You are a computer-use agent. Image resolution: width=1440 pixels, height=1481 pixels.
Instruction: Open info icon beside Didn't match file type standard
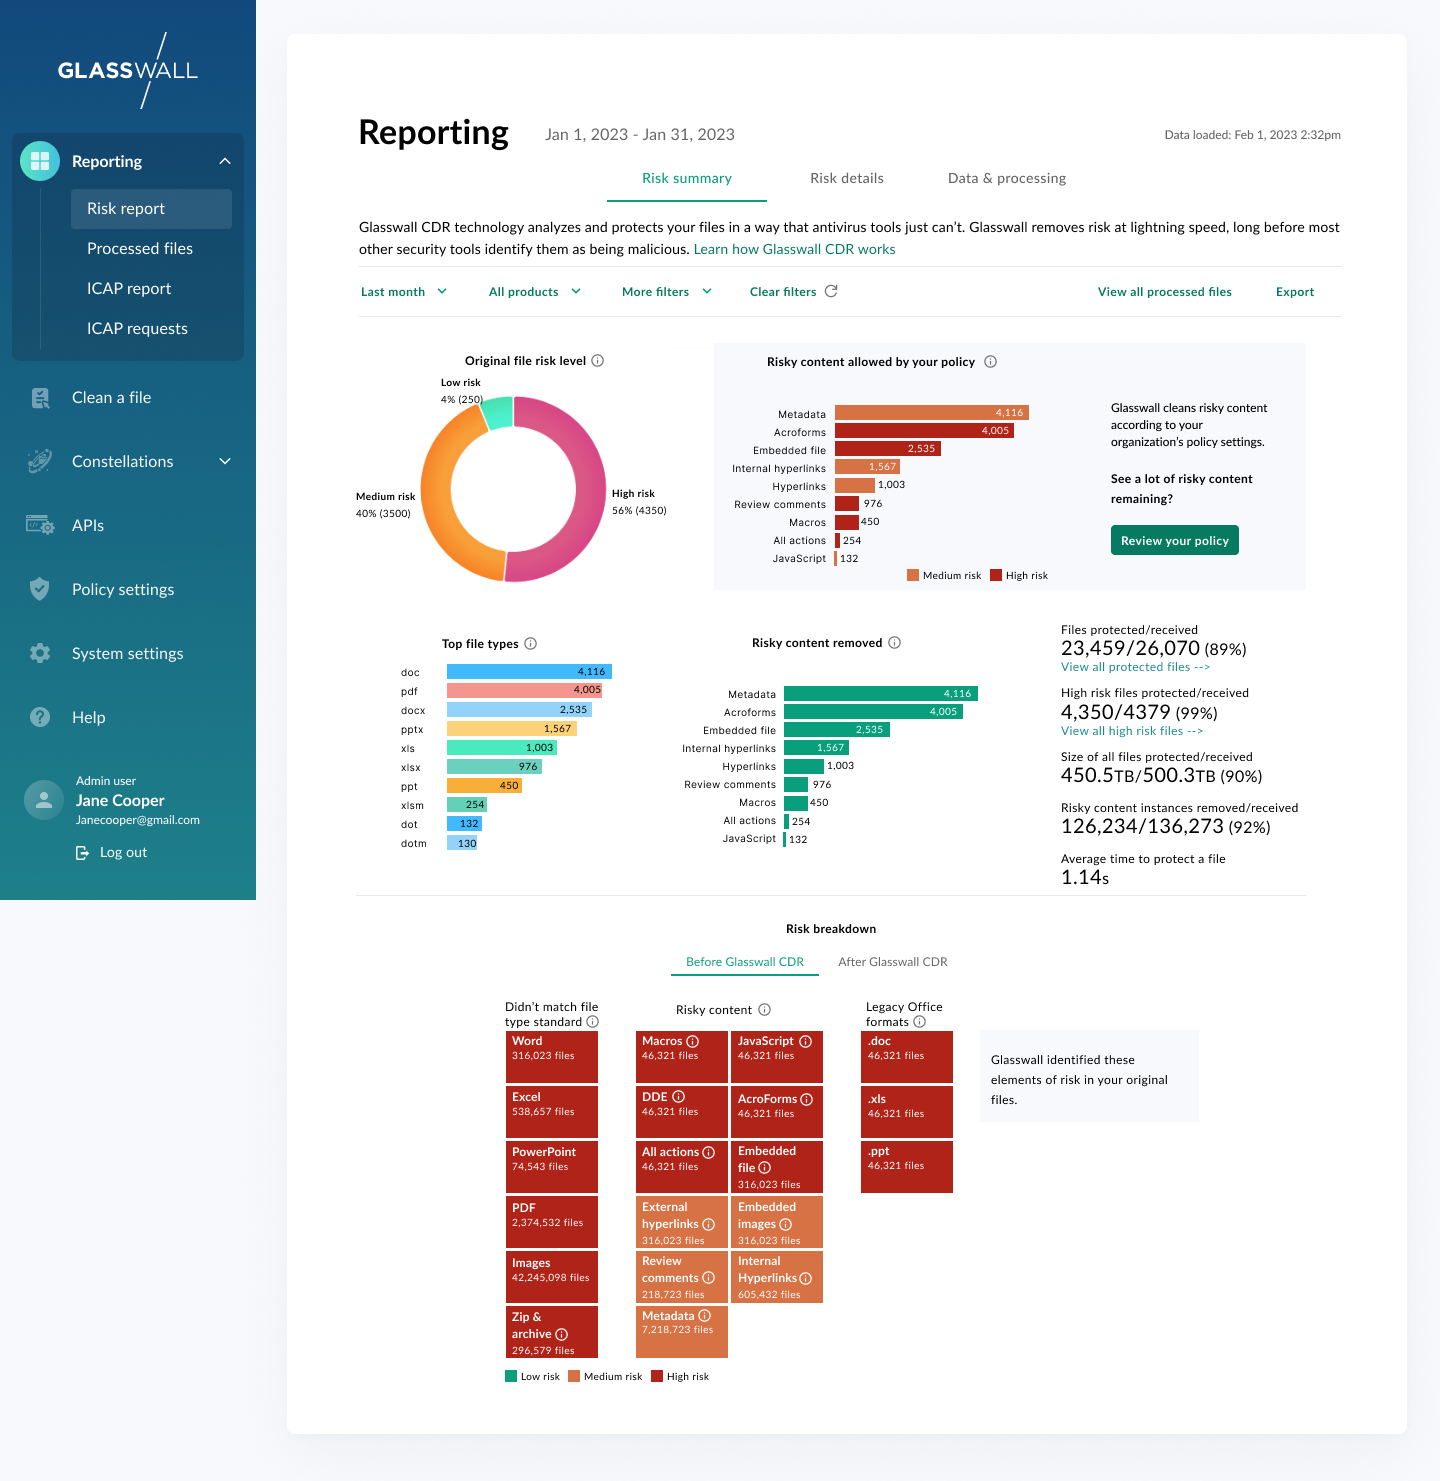pyautogui.click(x=593, y=1022)
